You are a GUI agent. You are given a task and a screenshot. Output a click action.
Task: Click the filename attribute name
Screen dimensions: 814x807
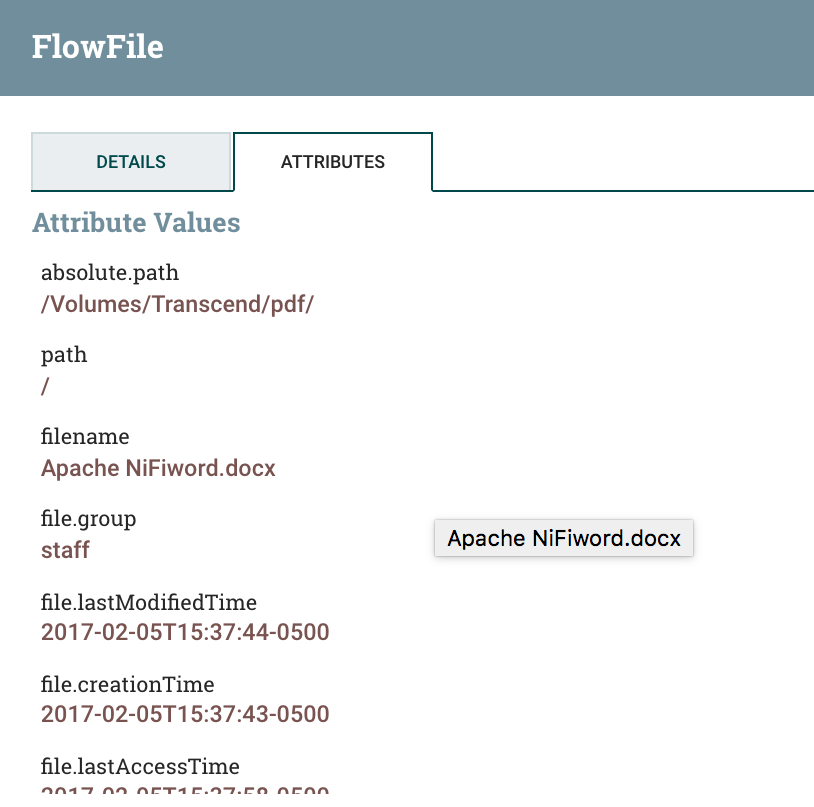[85, 437]
